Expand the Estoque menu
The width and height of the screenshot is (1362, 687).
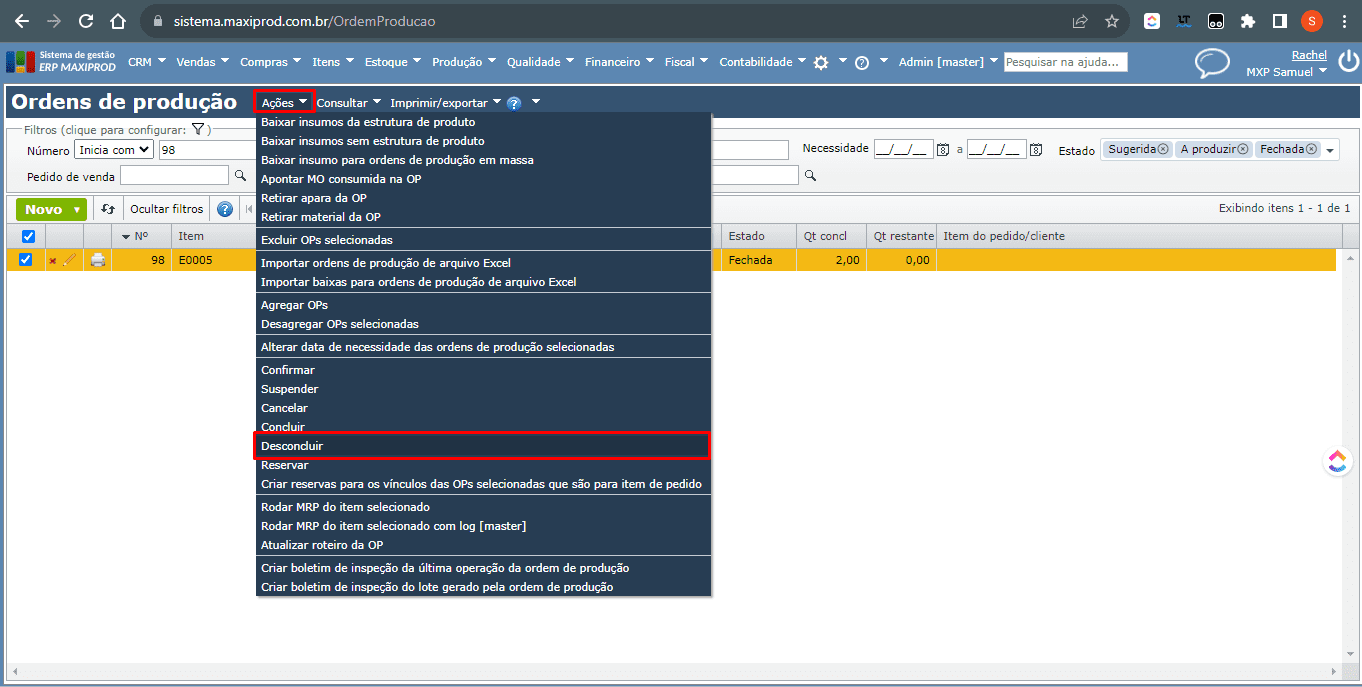click(392, 62)
